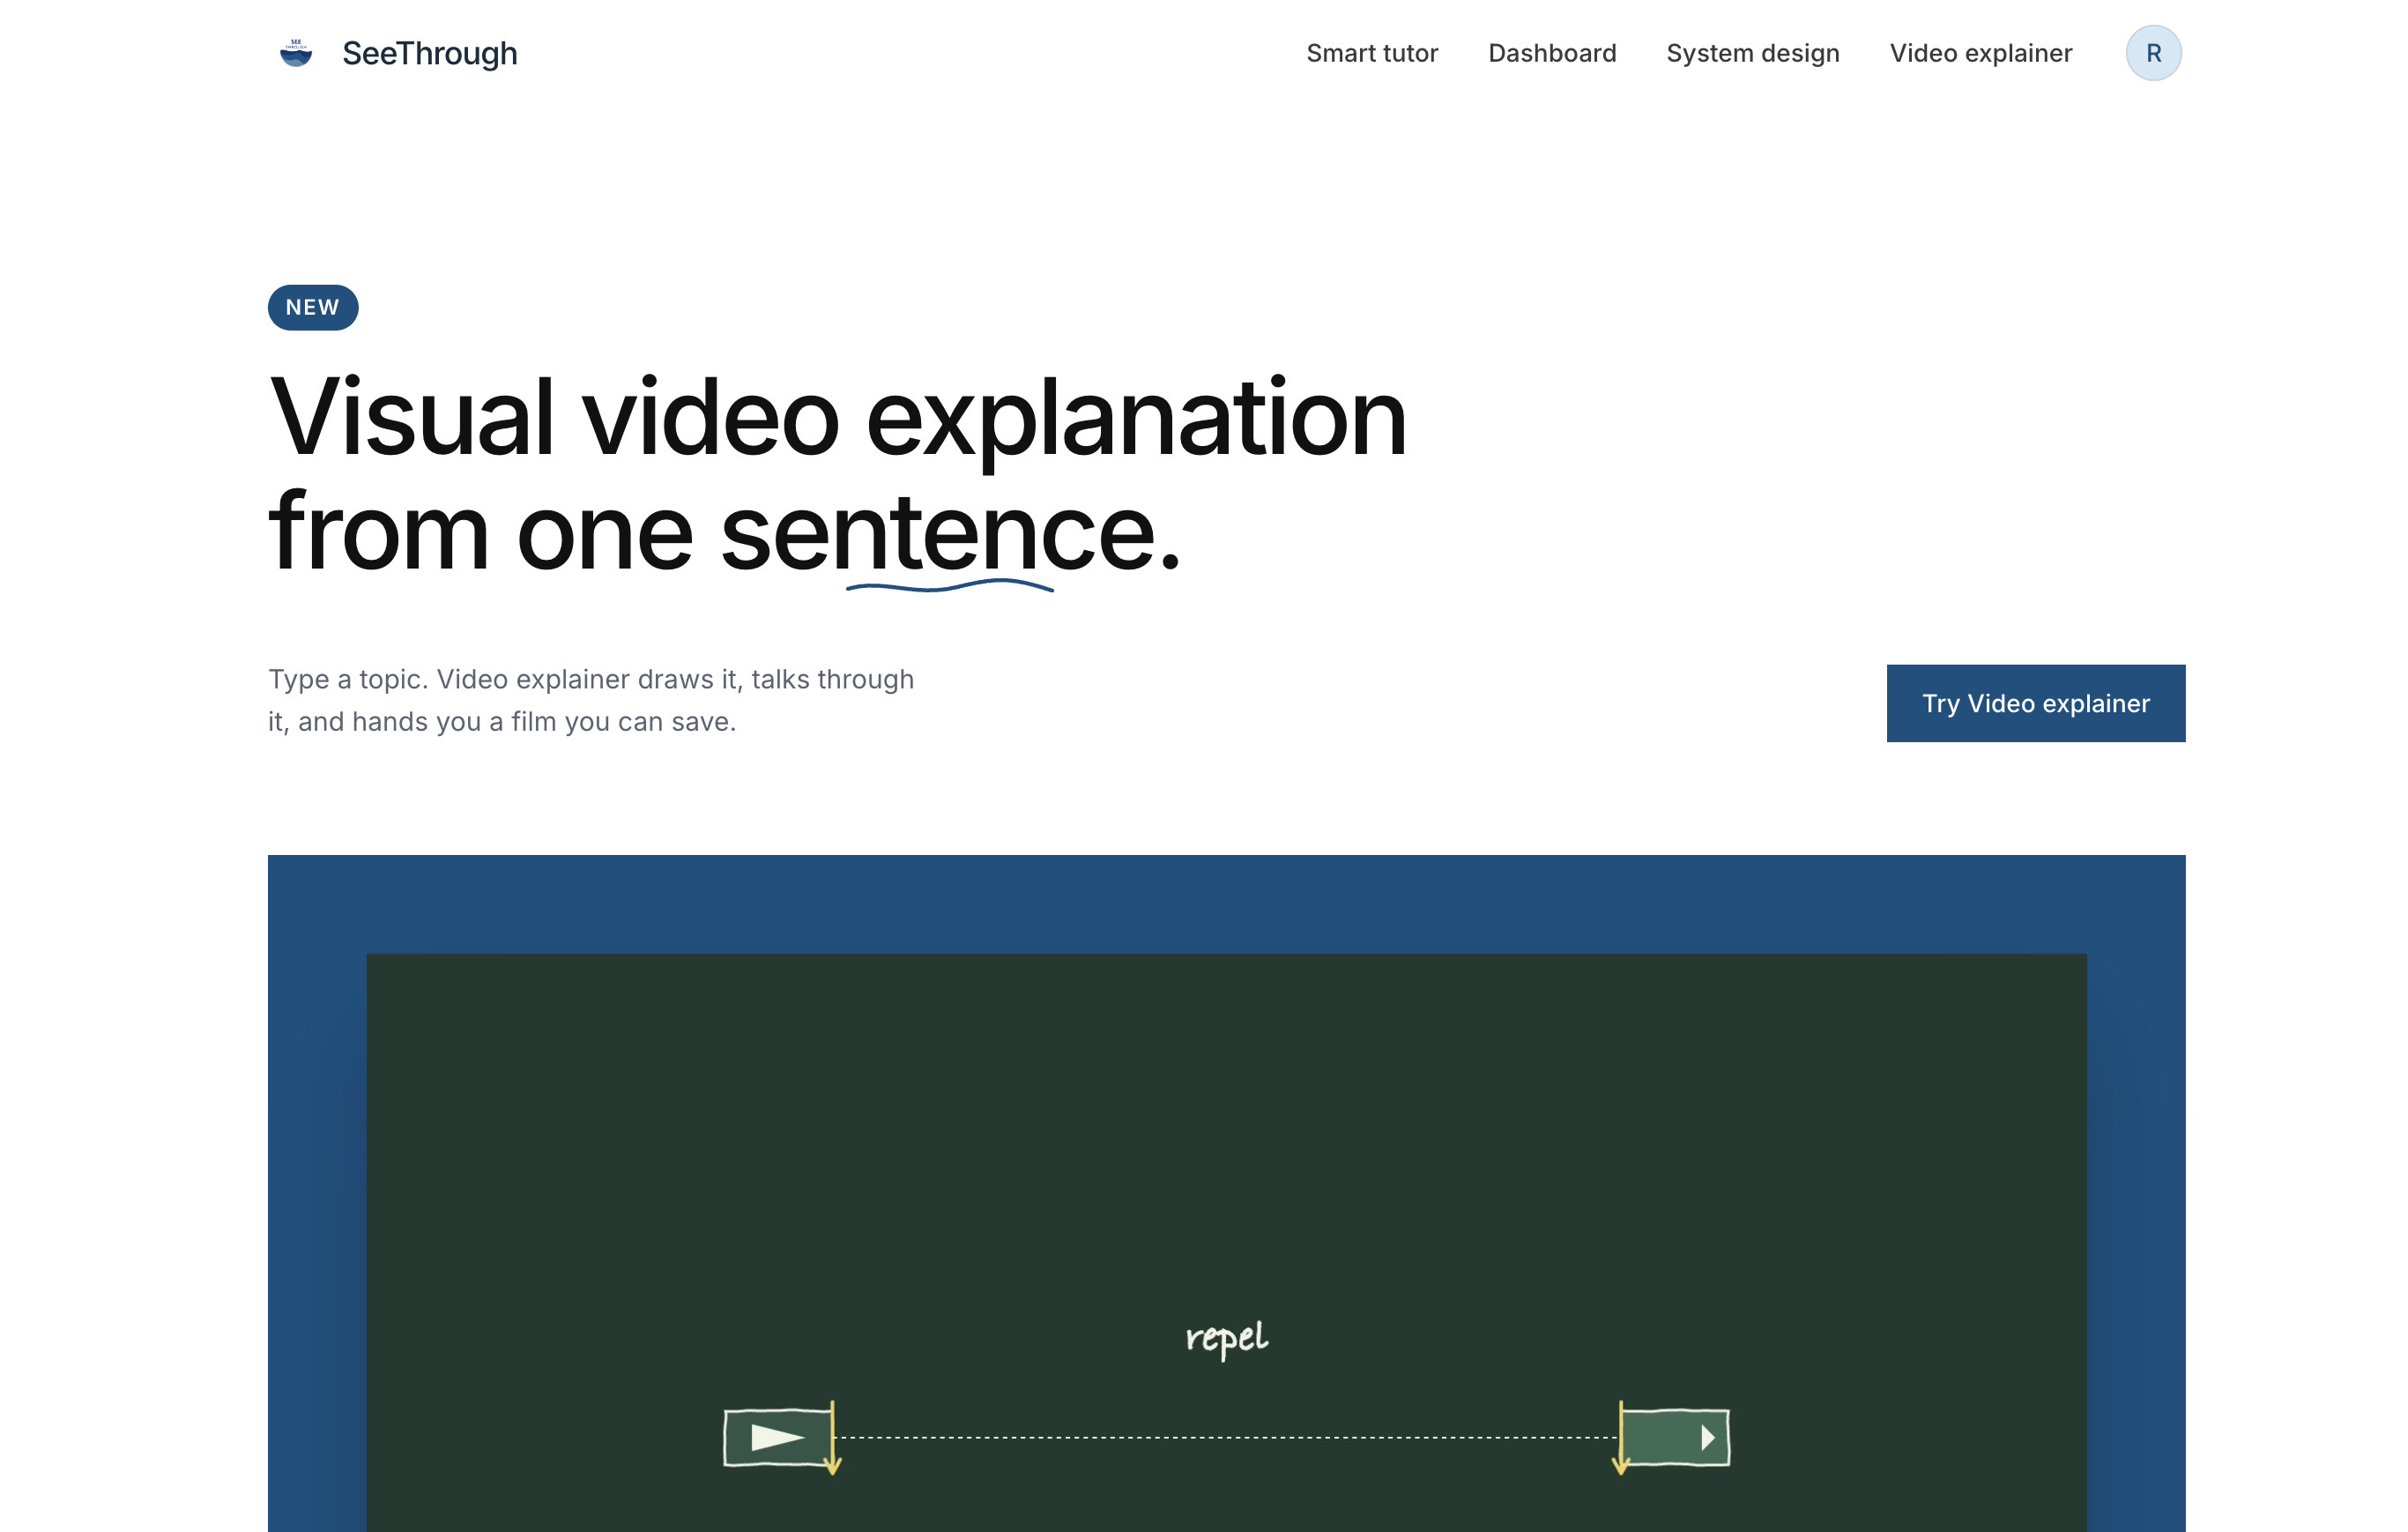Click the left magnet box in the video

pos(779,1437)
